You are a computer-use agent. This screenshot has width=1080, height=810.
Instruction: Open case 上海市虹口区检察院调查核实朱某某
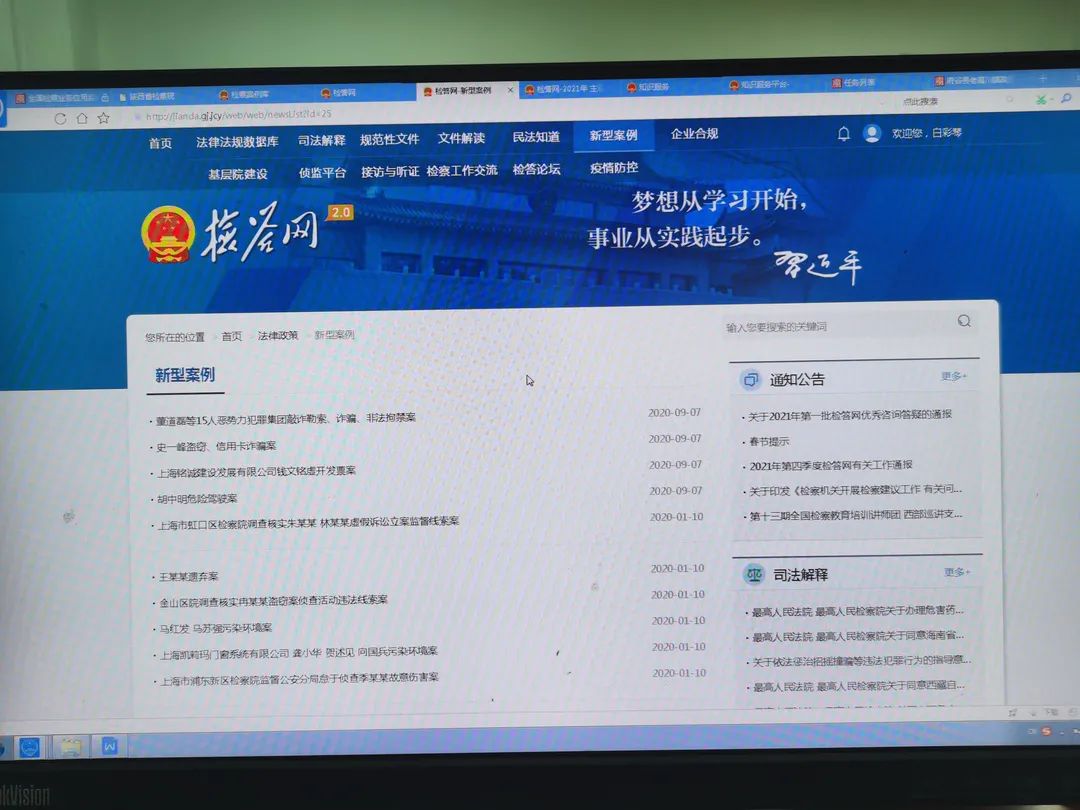[309, 523]
